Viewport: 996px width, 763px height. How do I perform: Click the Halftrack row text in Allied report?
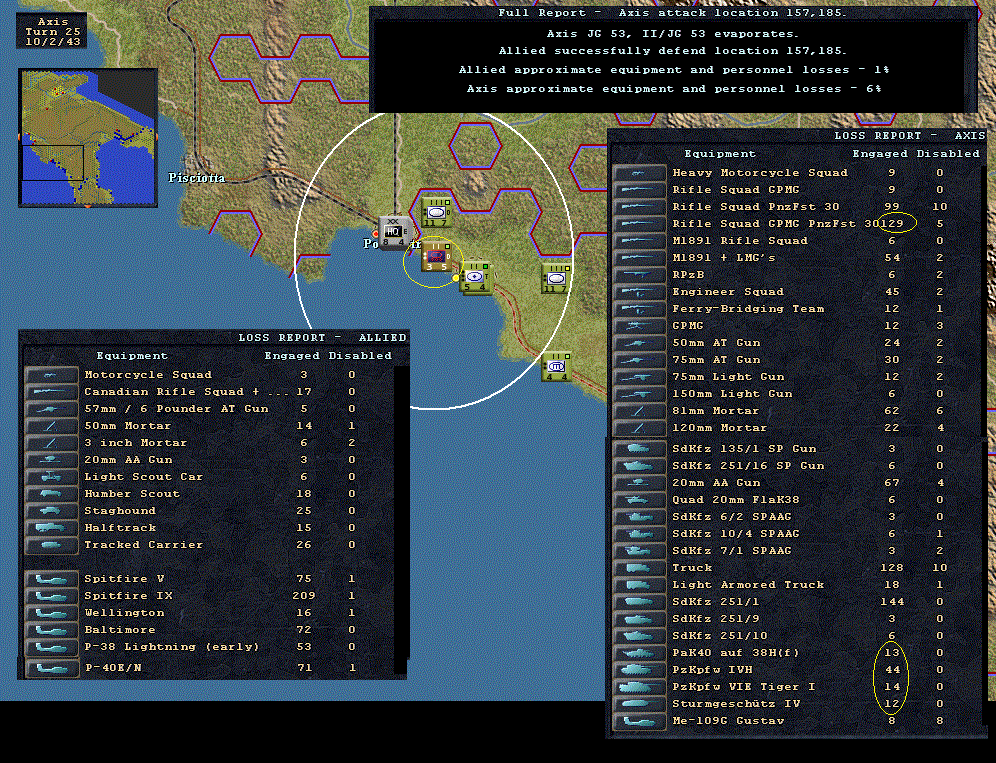(x=120, y=528)
